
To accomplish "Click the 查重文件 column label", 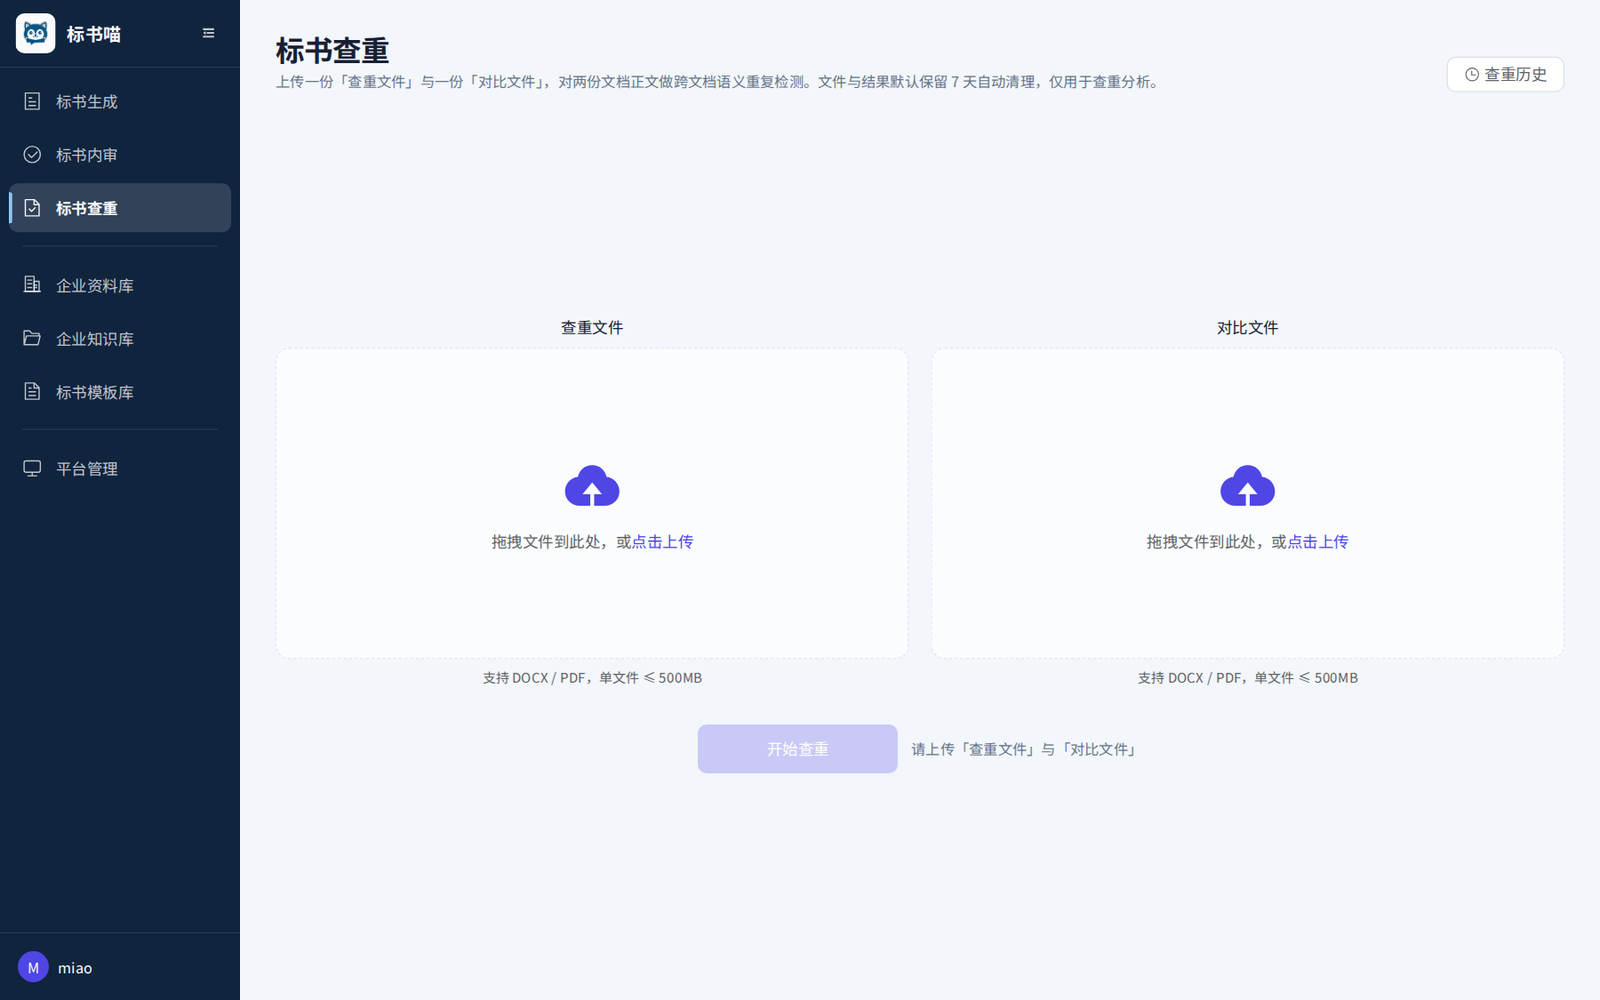I will pos(592,328).
